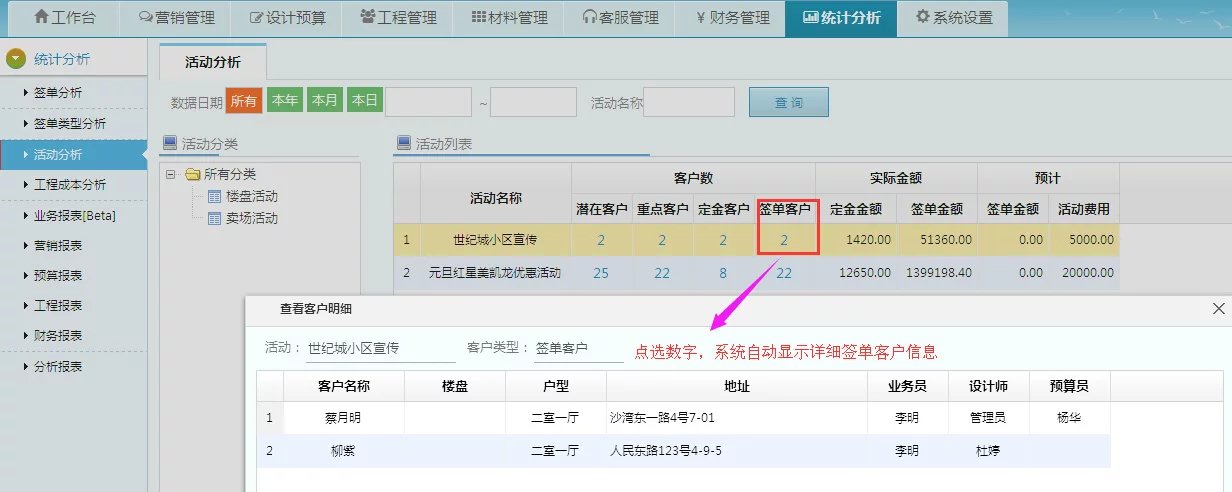
Task: Collapse the 所有分类 tree node
Action: pyautogui.click(x=172, y=175)
